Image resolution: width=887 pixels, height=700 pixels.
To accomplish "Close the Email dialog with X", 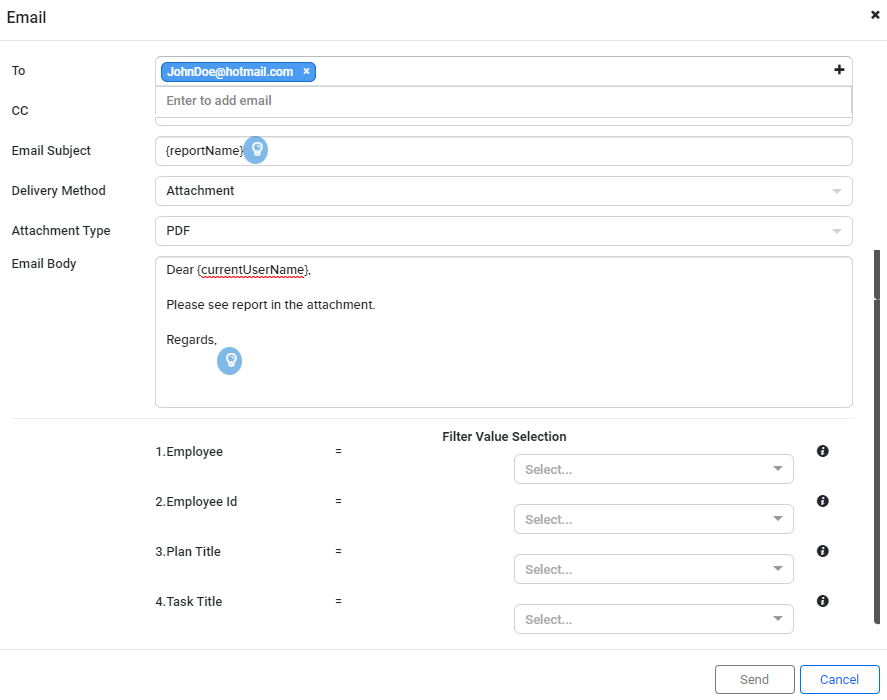I will click(x=875, y=15).
